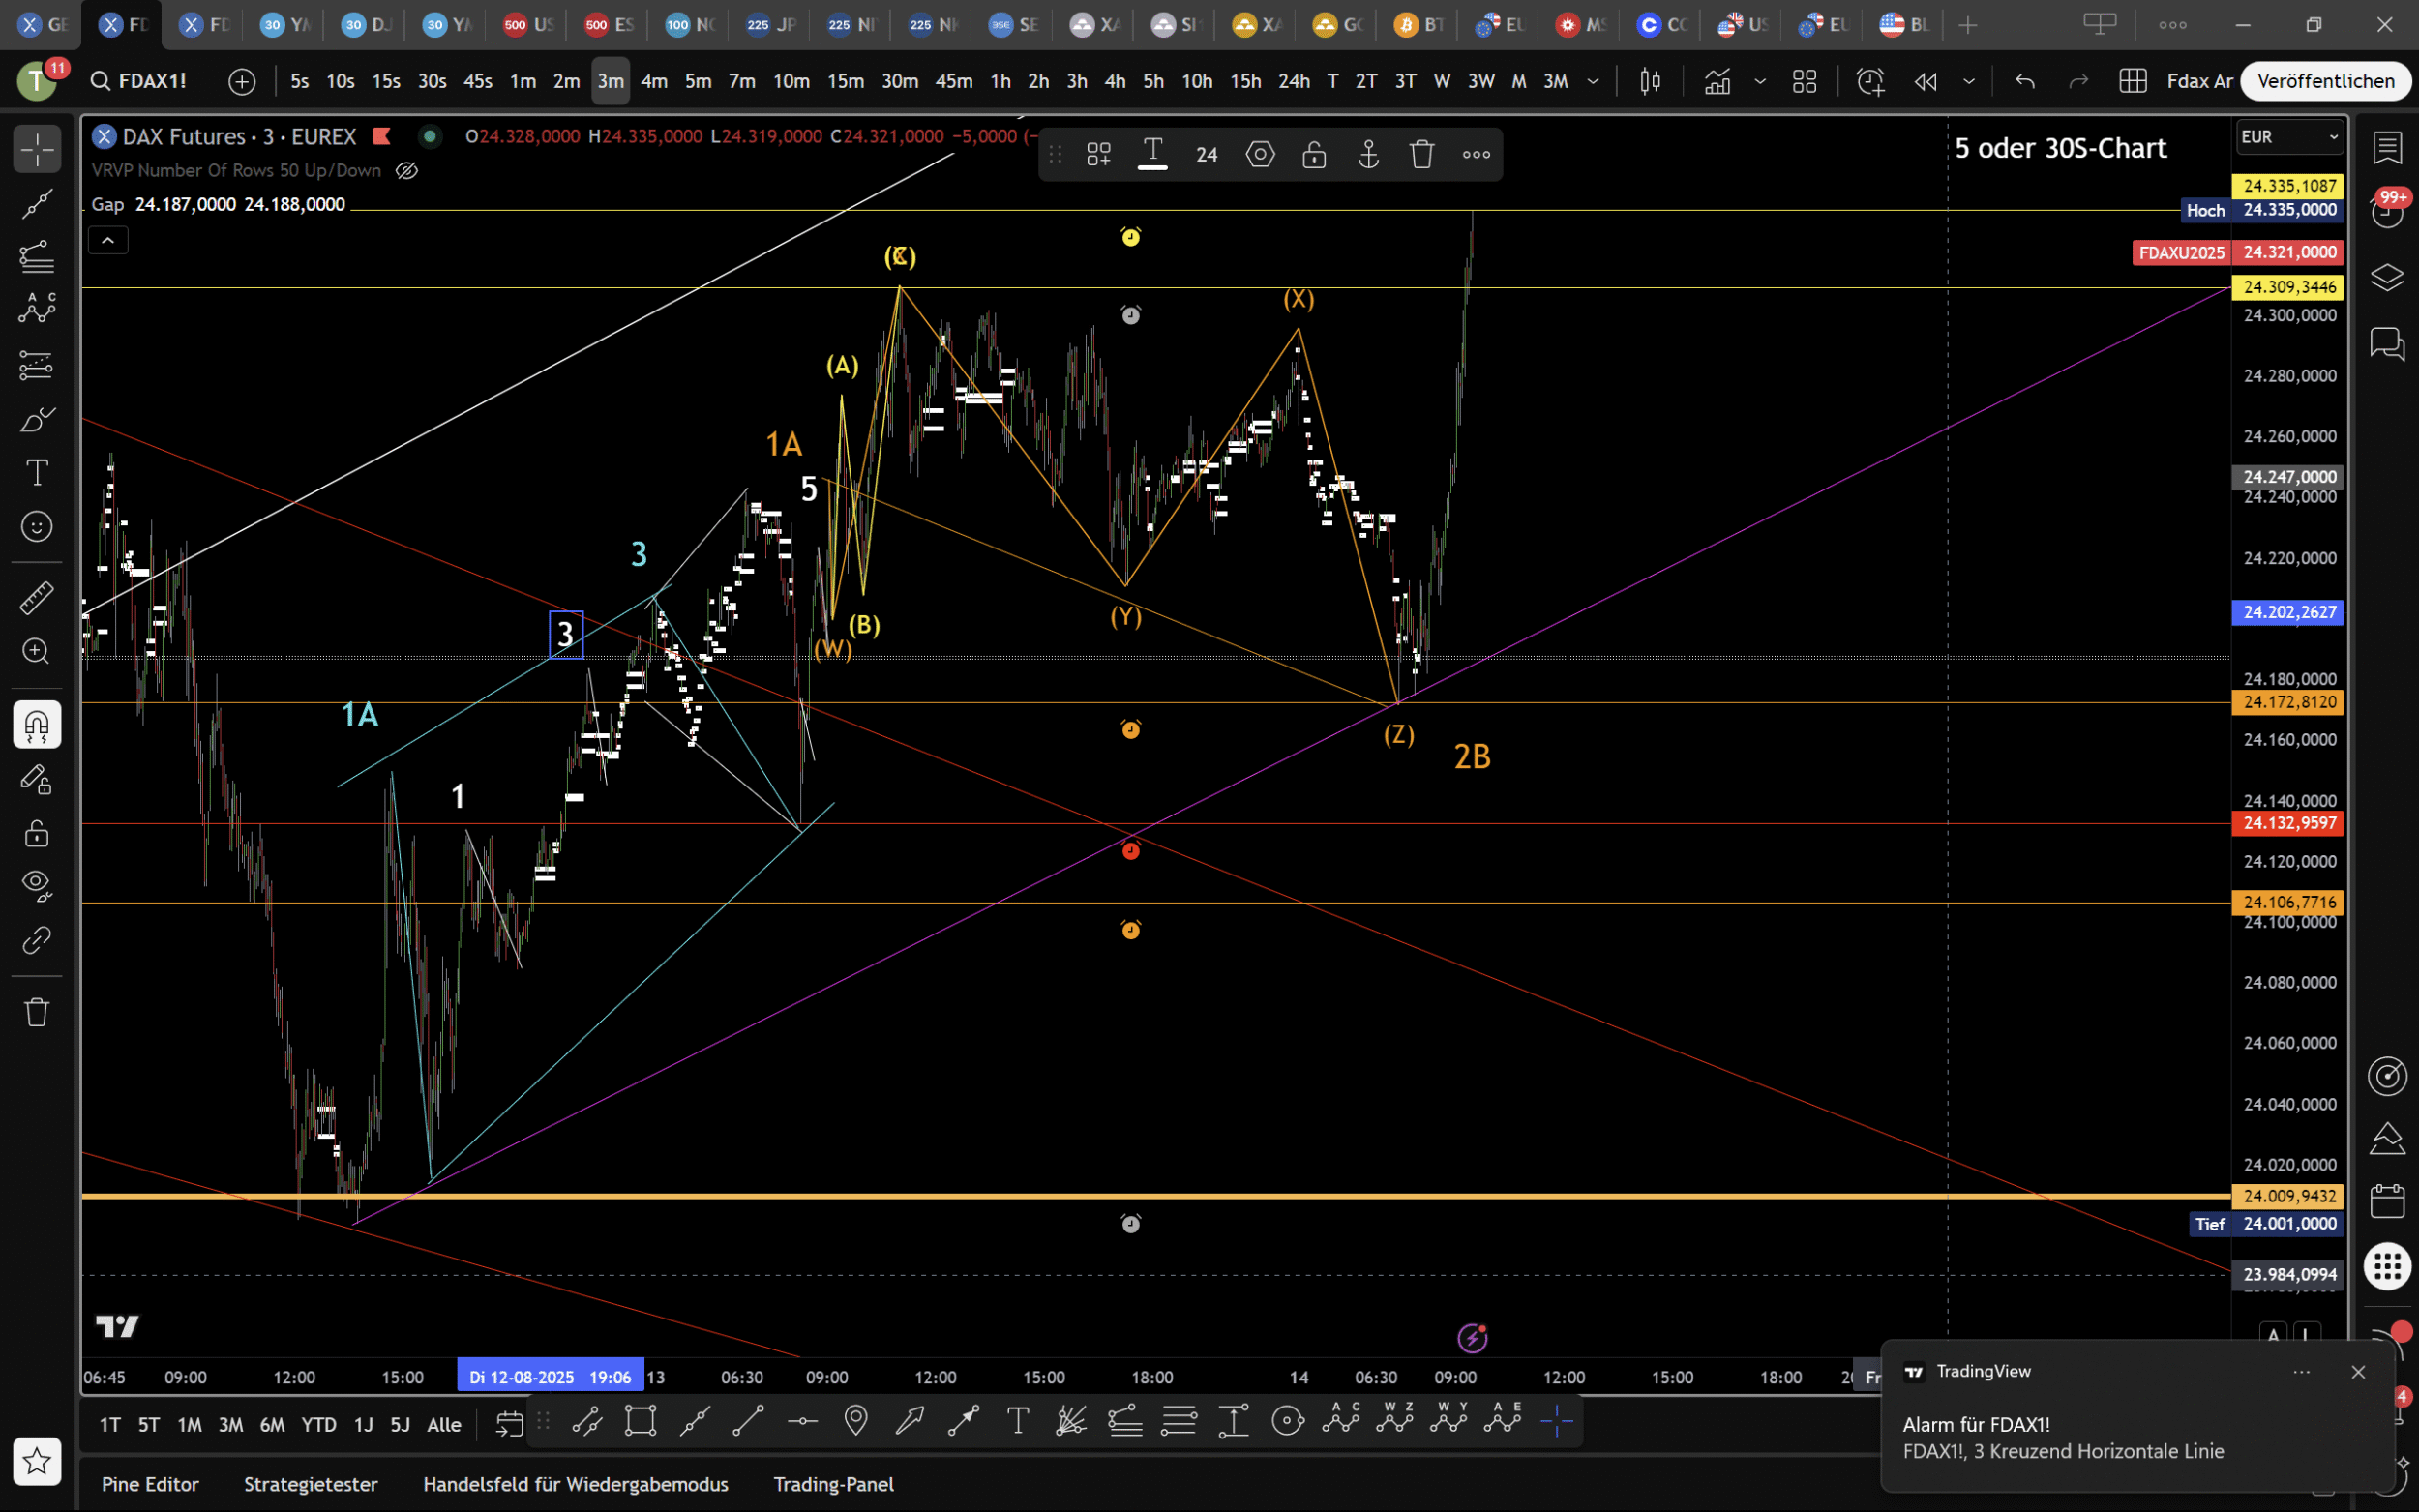Click the Veröffentlichen button

(x=2325, y=81)
